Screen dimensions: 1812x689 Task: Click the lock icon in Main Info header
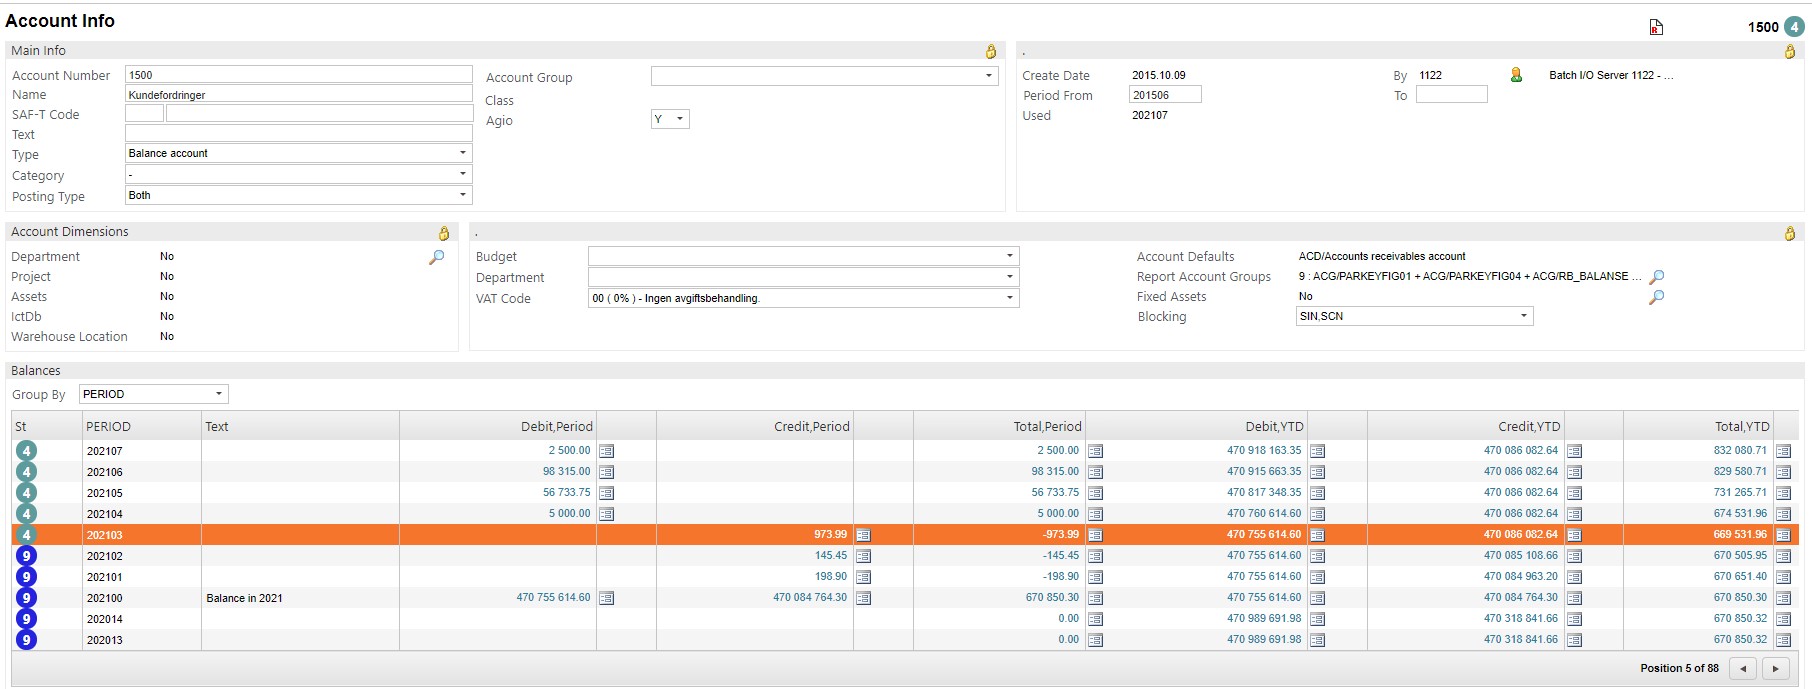click(991, 51)
